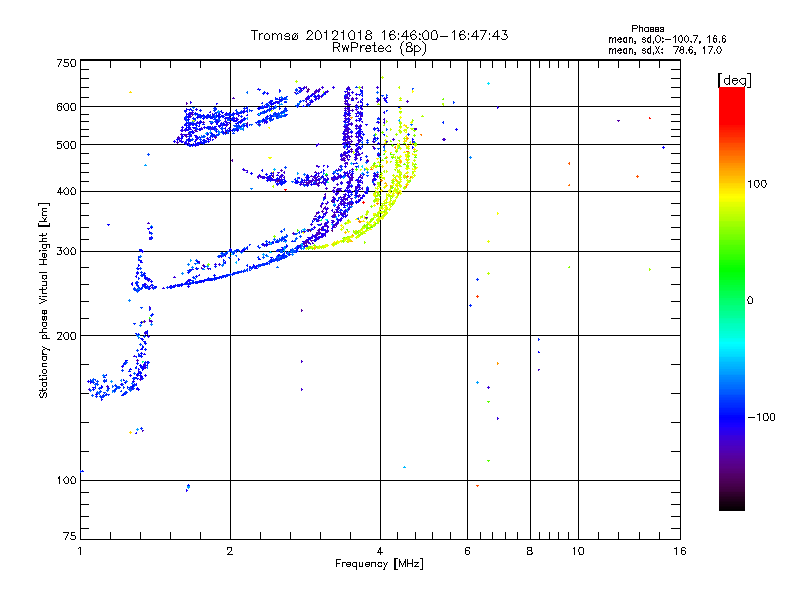
Task: Click the '4' frequency axis label
Action: (380, 551)
